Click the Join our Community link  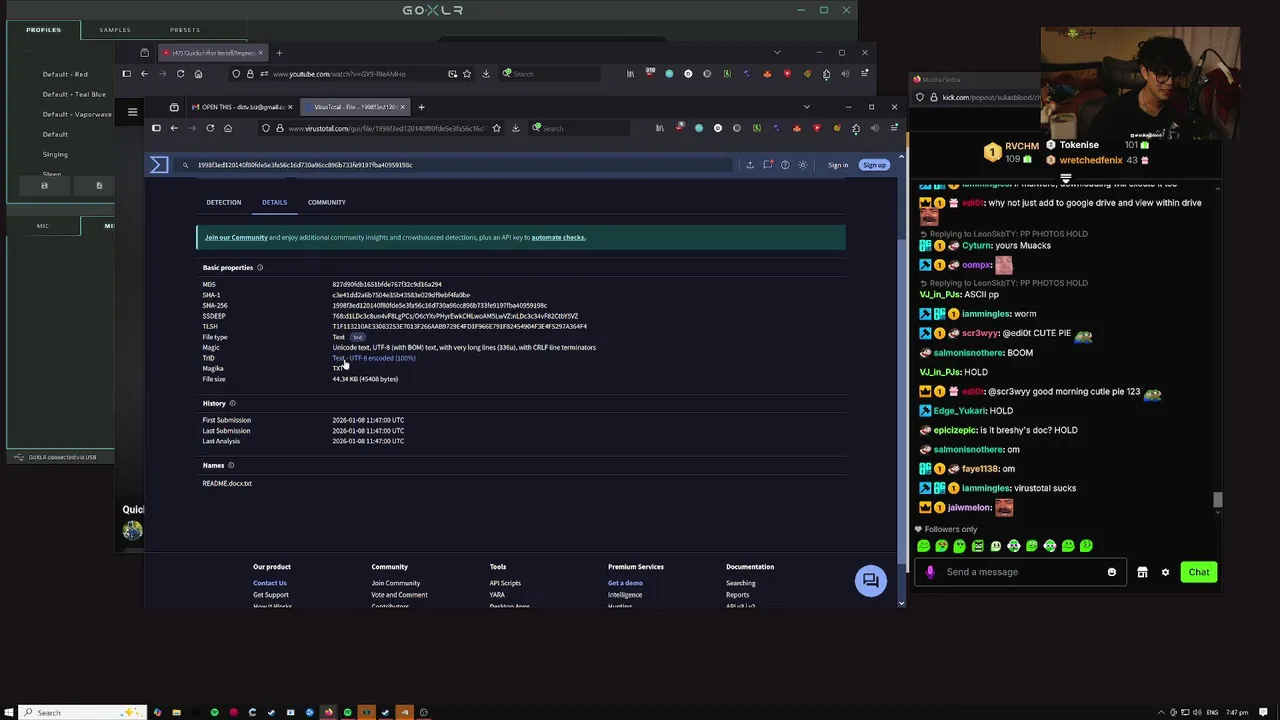click(x=236, y=237)
